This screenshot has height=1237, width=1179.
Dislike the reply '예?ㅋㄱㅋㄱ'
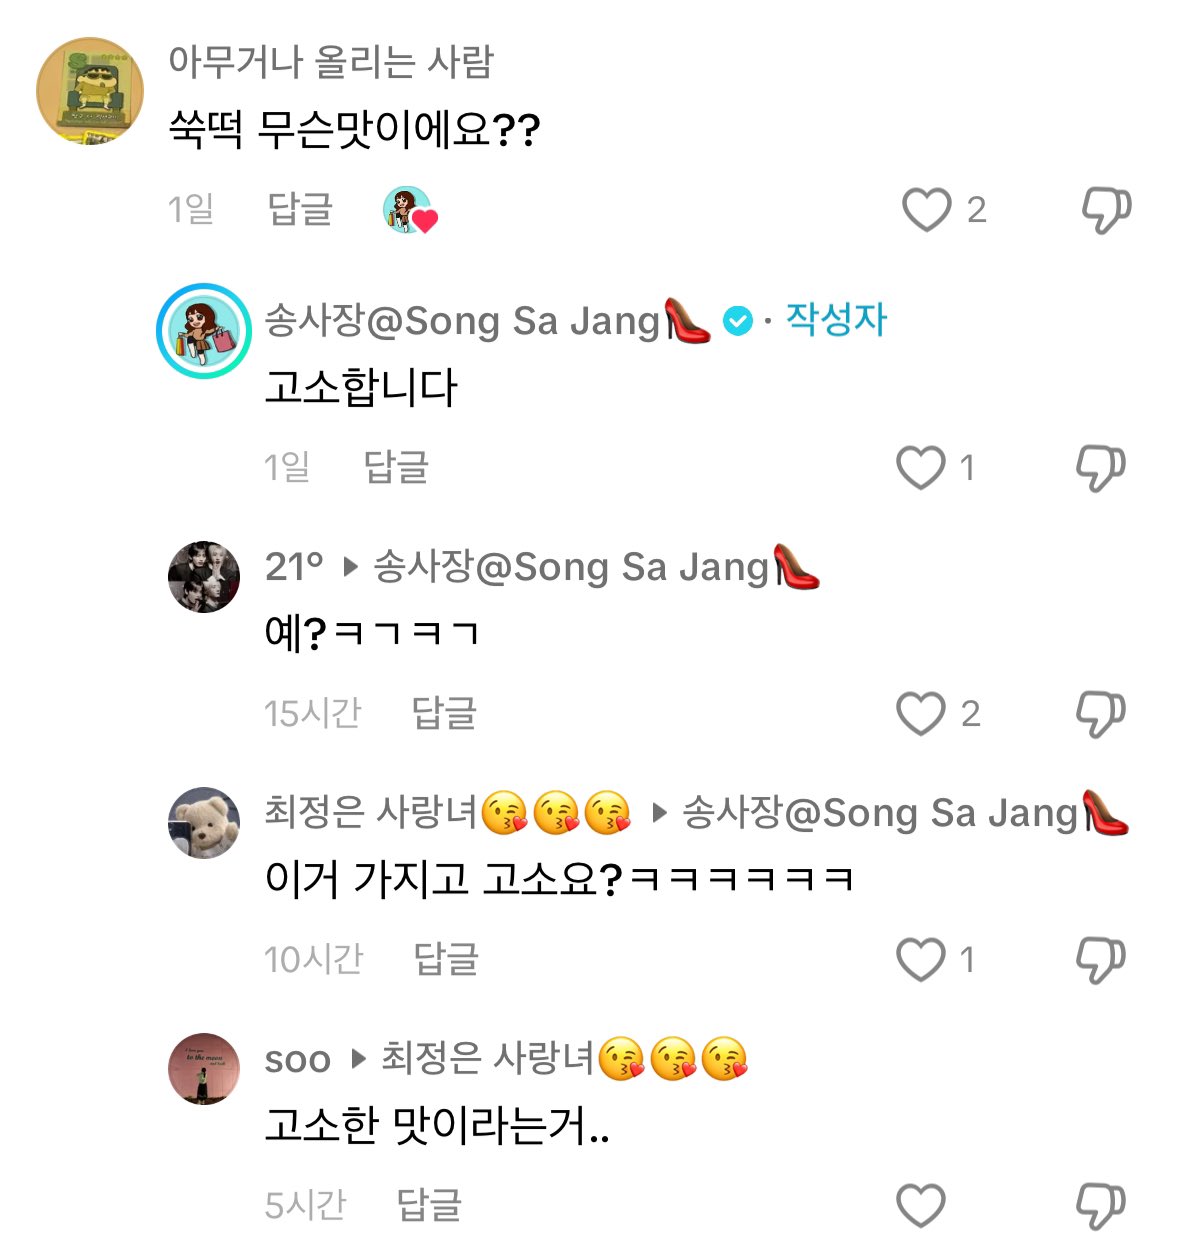[1100, 713]
